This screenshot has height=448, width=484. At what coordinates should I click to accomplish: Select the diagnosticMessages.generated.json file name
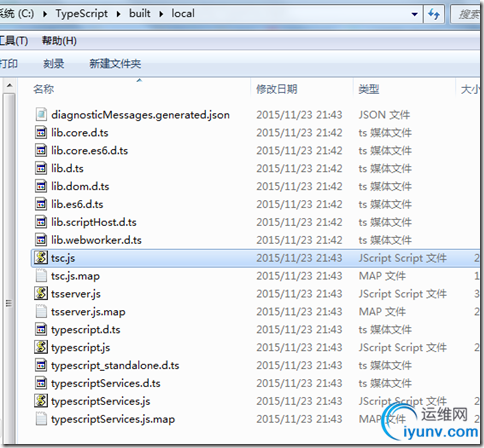(x=140, y=115)
